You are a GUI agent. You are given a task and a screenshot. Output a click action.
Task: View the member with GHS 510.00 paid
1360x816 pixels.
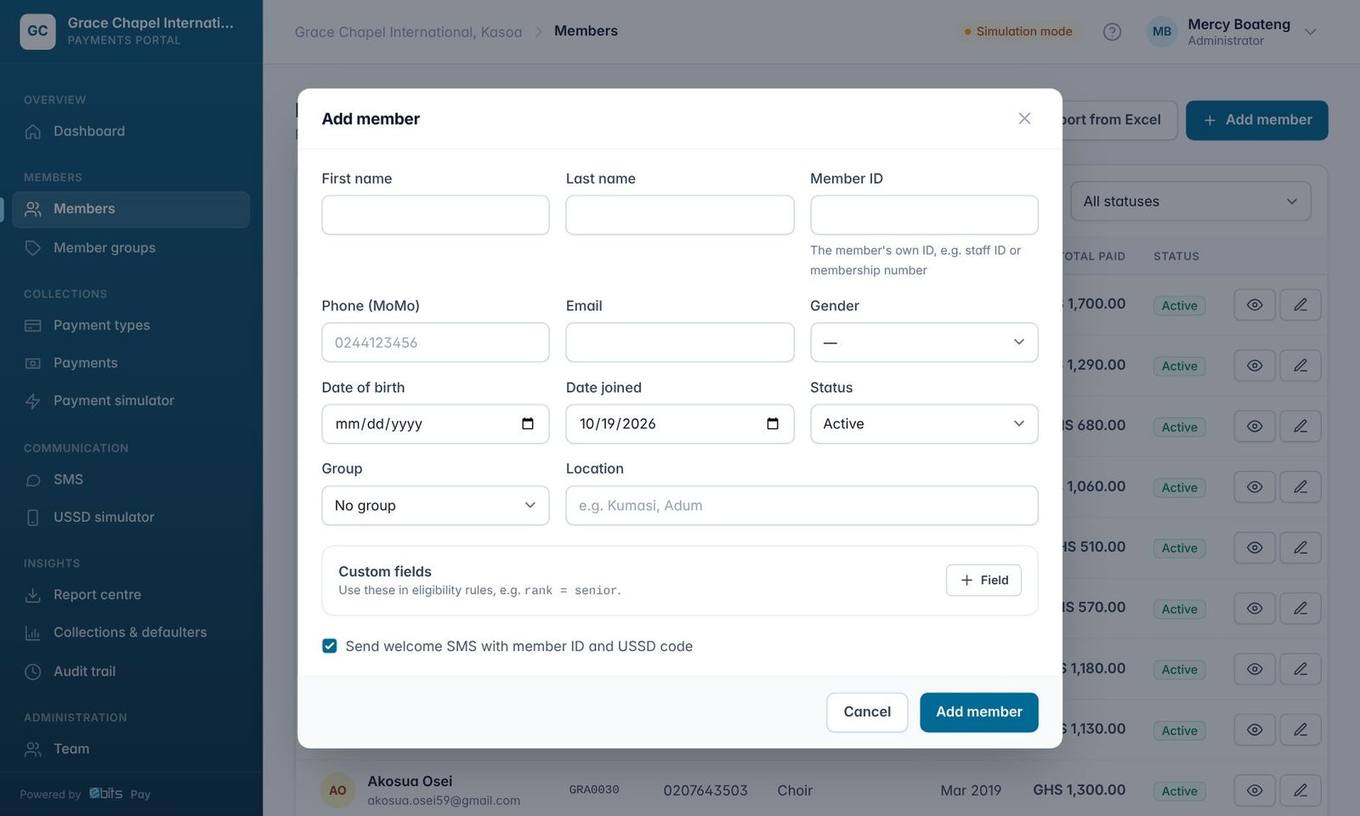click(x=1255, y=547)
